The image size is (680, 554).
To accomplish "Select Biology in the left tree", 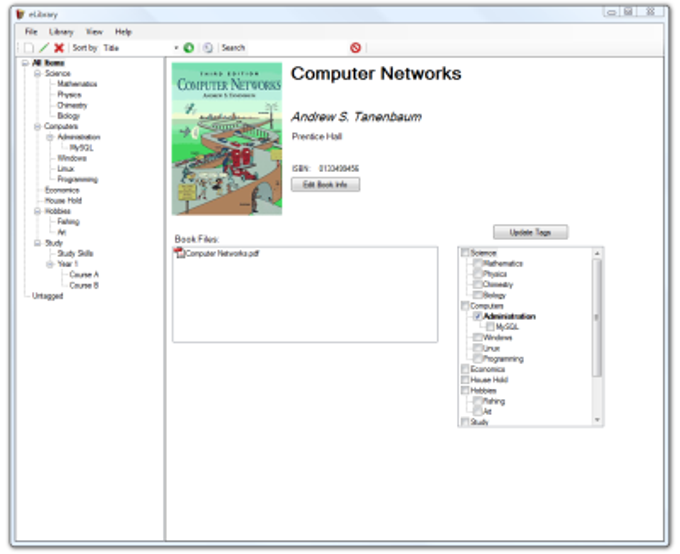I will click(69, 116).
